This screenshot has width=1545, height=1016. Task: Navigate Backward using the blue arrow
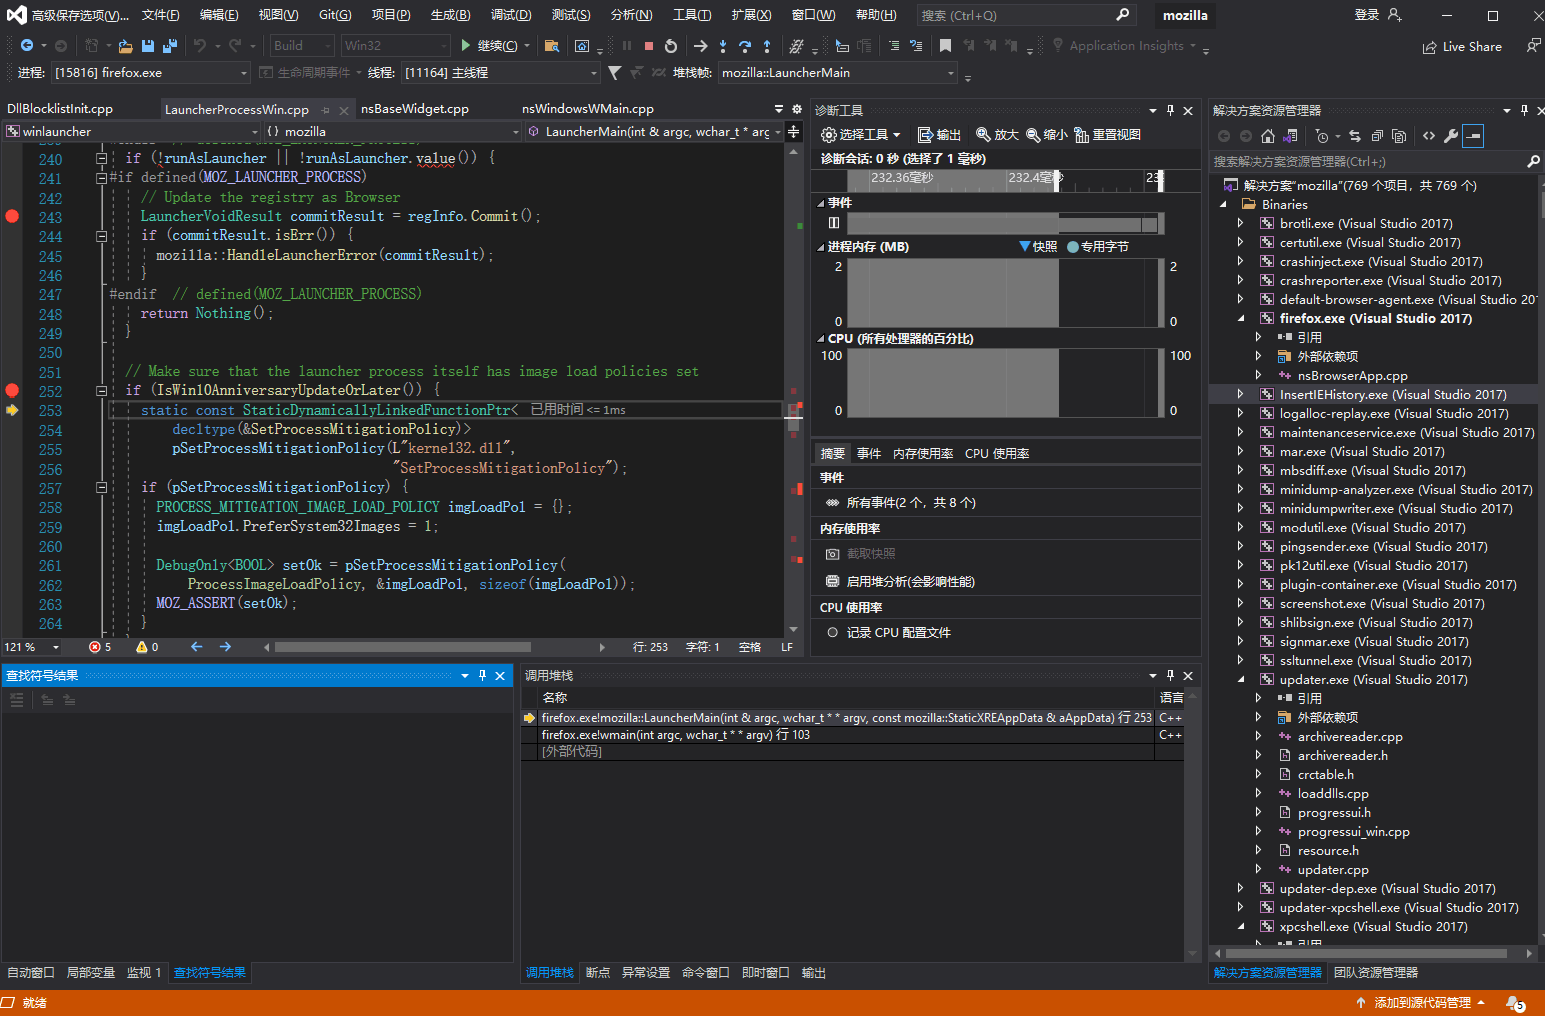(x=27, y=46)
